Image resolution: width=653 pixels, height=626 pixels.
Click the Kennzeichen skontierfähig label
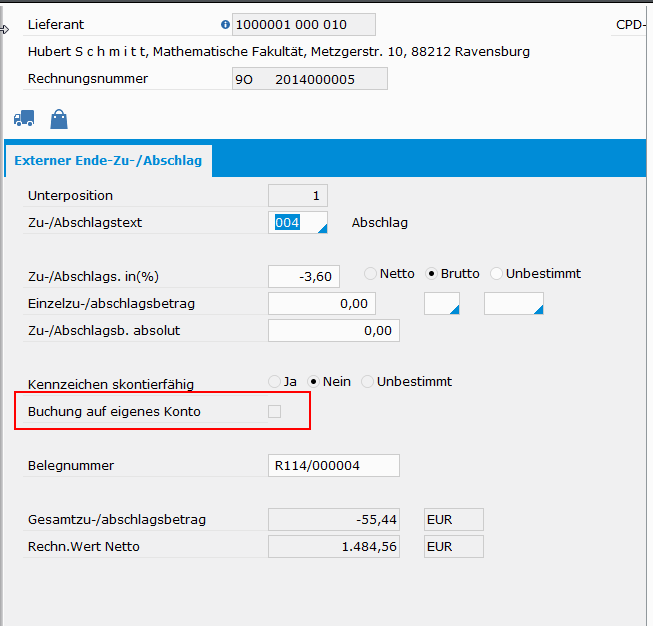click(111, 384)
